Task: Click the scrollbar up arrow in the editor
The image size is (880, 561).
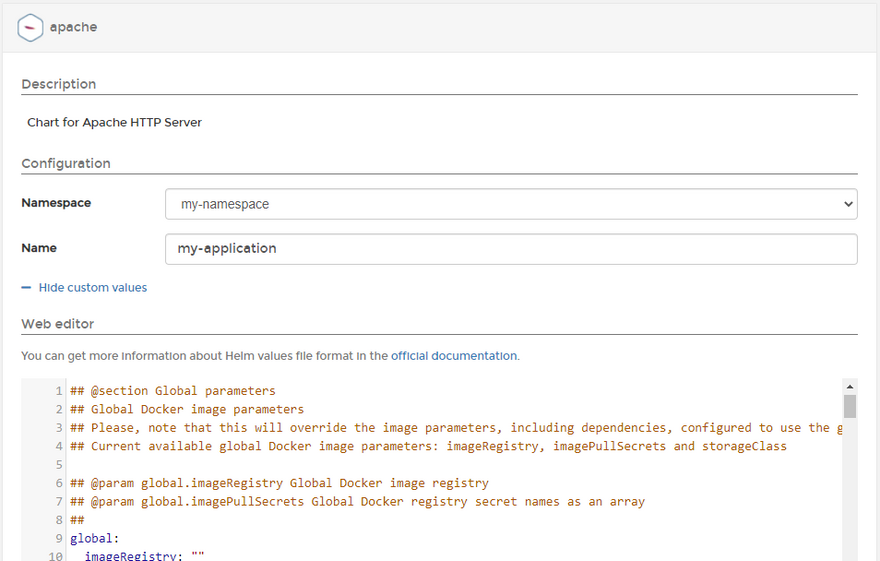Action: (850, 386)
